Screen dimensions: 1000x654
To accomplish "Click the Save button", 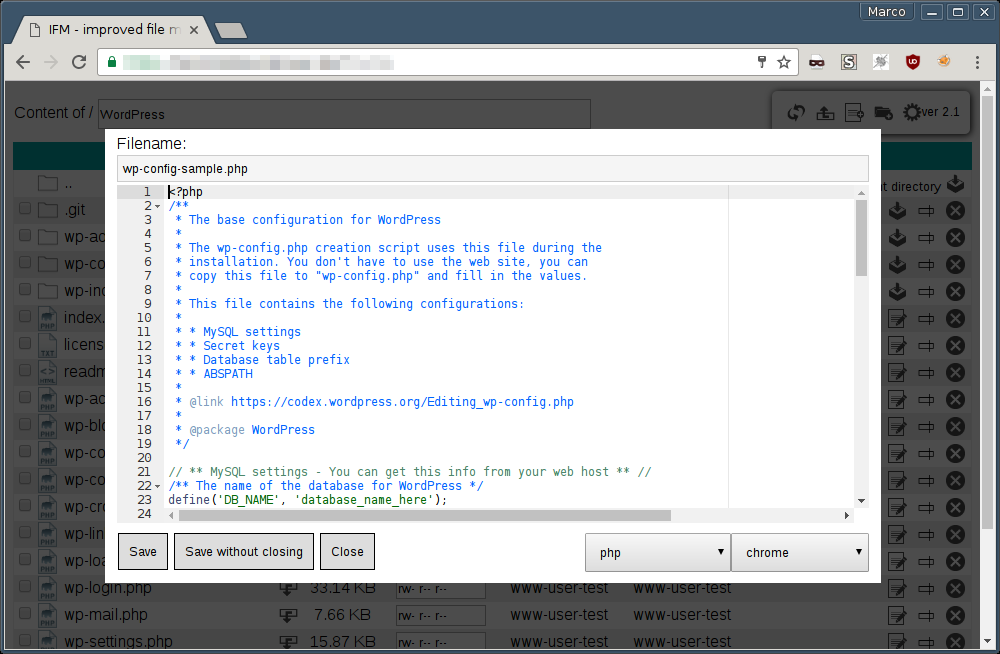I will tap(143, 551).
